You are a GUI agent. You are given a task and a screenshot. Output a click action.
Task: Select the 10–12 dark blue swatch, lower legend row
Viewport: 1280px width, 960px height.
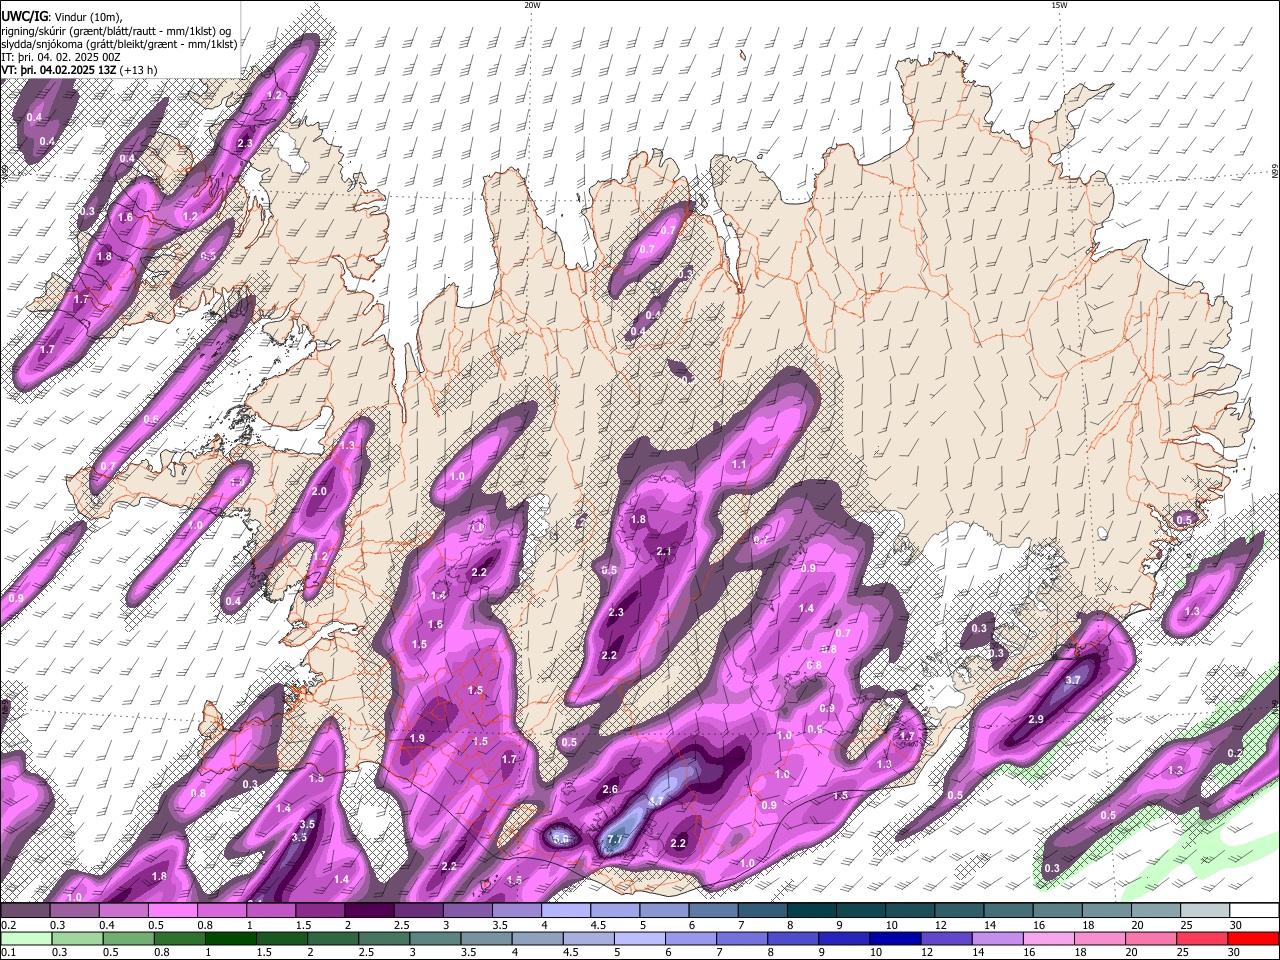[895, 938]
